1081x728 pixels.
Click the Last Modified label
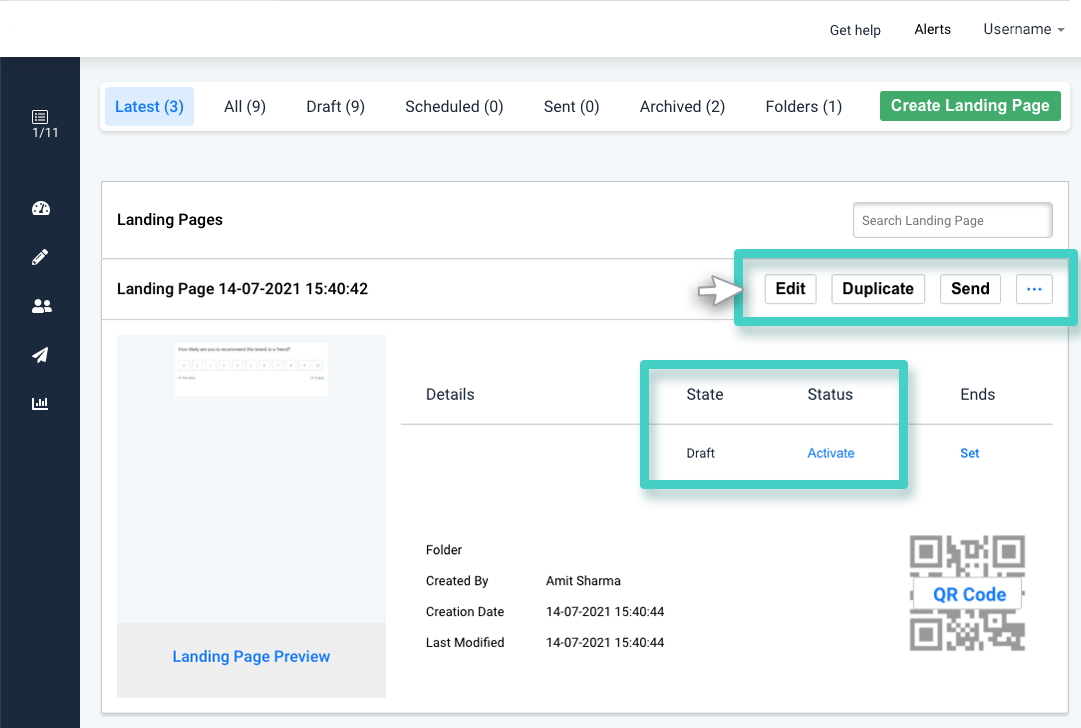pyautogui.click(x=465, y=643)
